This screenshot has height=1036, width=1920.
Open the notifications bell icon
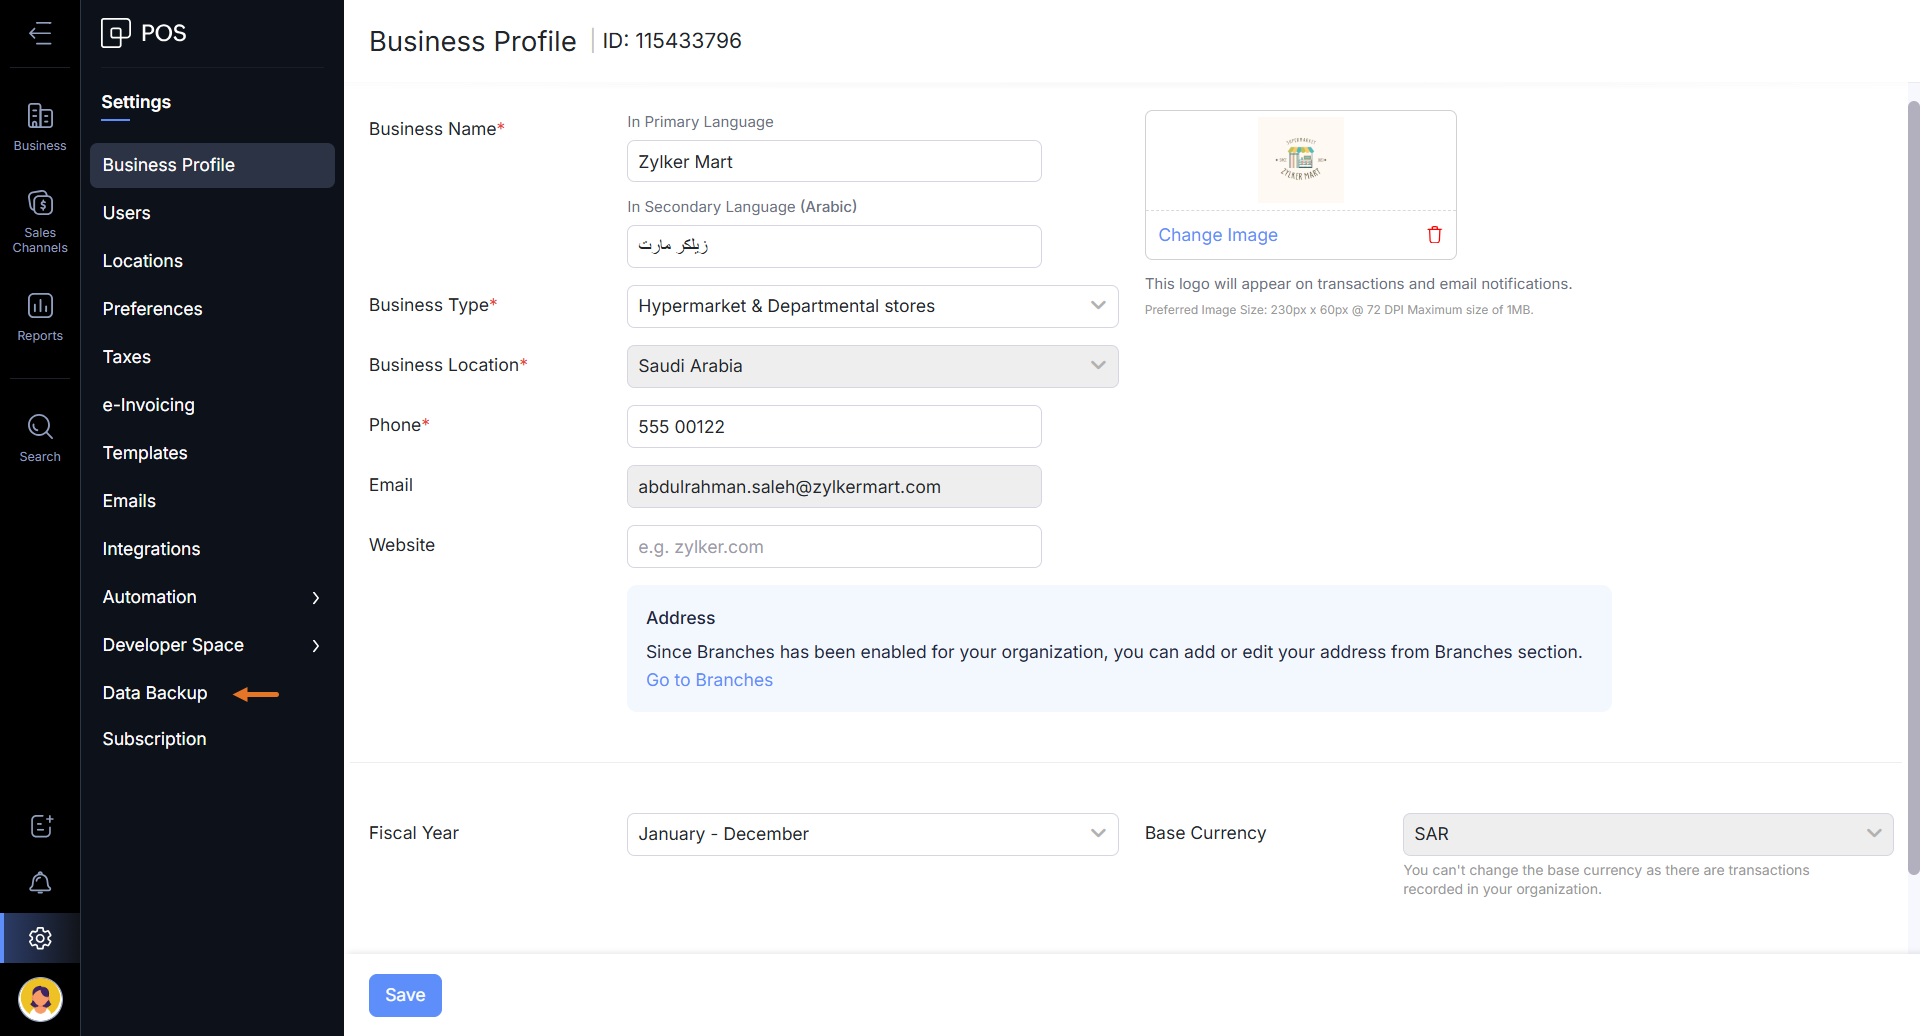click(40, 882)
